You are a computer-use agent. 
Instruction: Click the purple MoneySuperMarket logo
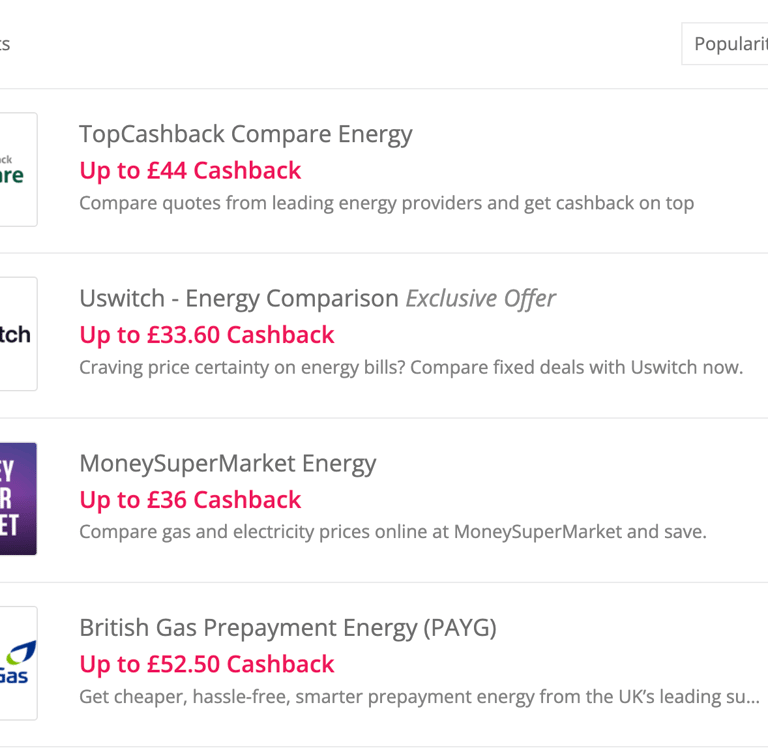pos(17,498)
